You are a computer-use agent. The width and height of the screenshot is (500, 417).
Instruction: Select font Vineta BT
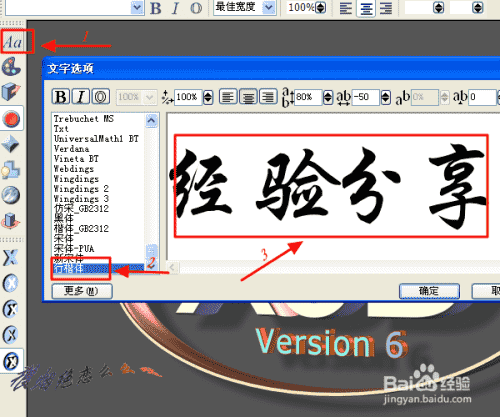click(x=76, y=159)
